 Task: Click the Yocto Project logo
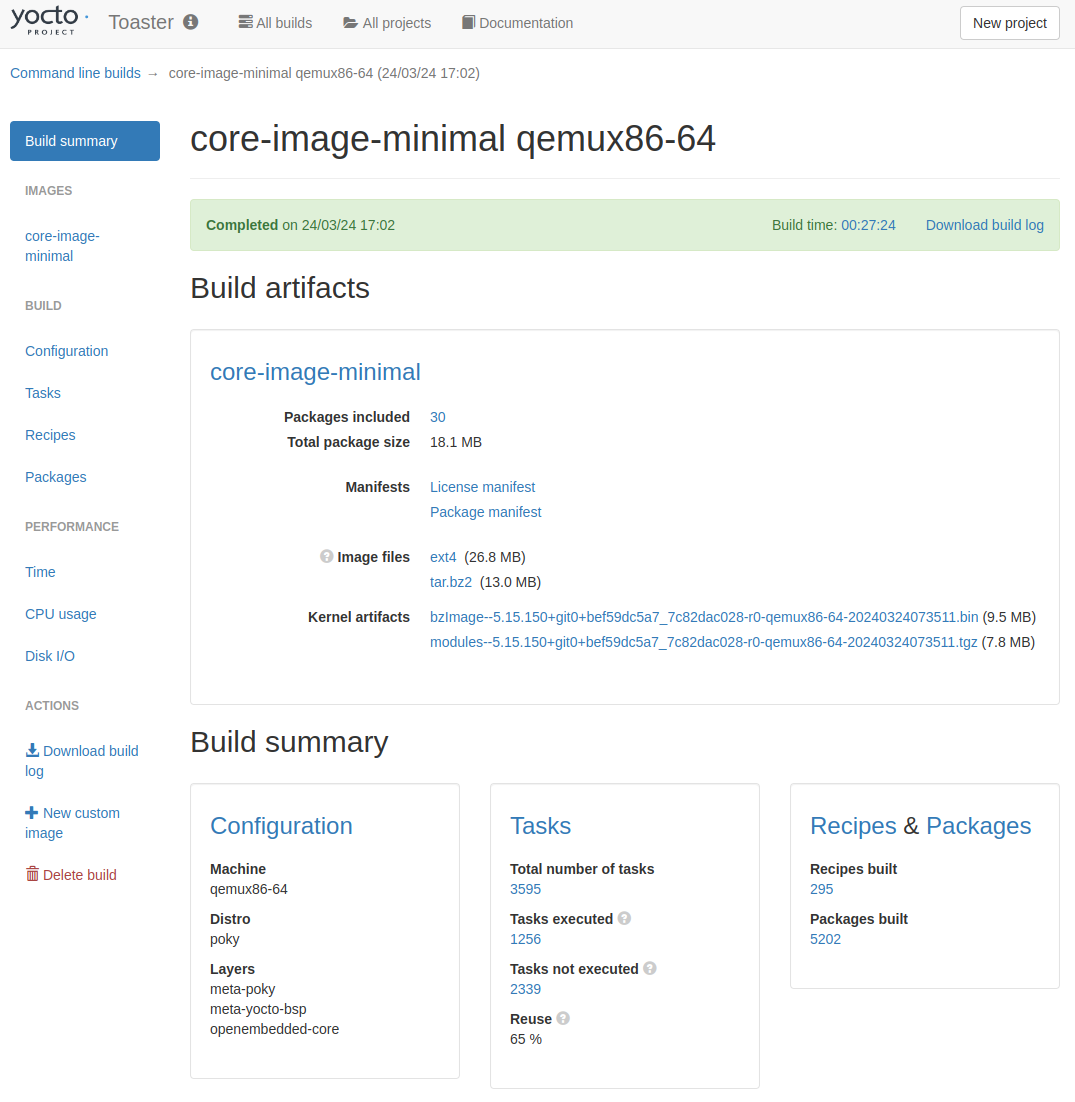coord(49,21)
